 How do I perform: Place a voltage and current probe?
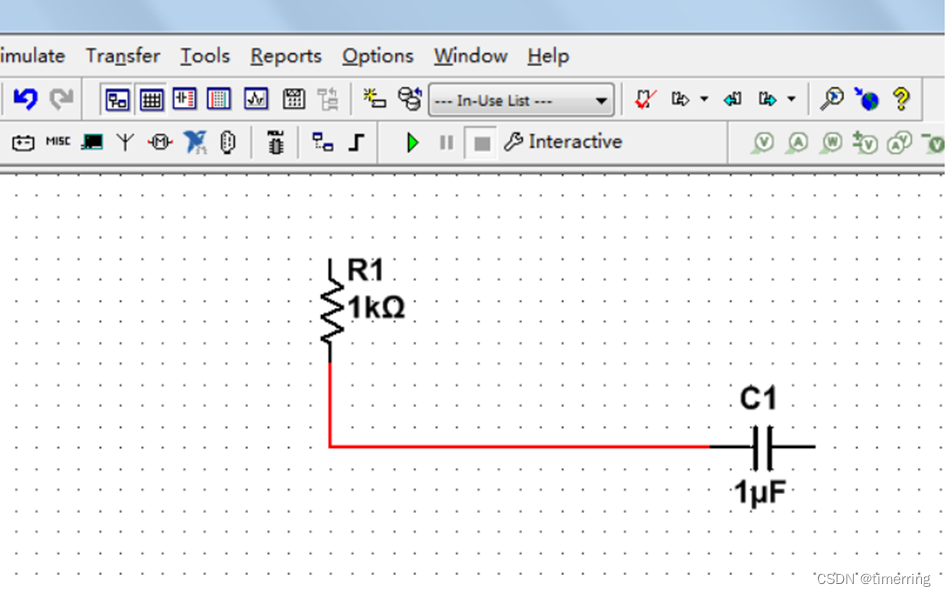899,143
